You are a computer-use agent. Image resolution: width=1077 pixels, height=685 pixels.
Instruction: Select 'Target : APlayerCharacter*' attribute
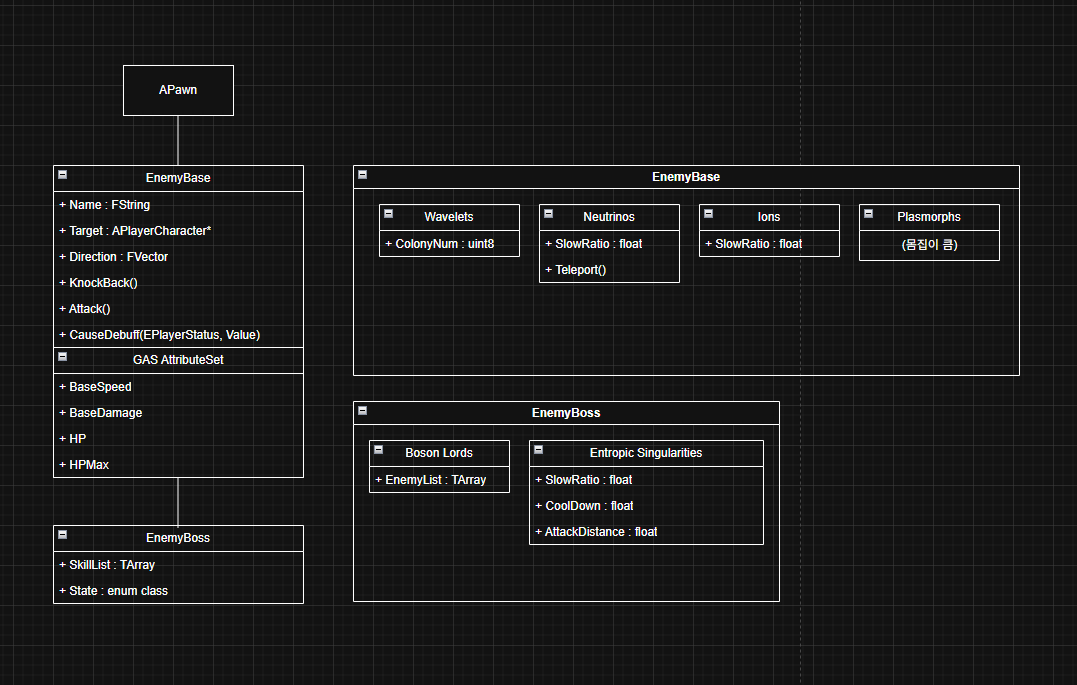[x=179, y=231]
